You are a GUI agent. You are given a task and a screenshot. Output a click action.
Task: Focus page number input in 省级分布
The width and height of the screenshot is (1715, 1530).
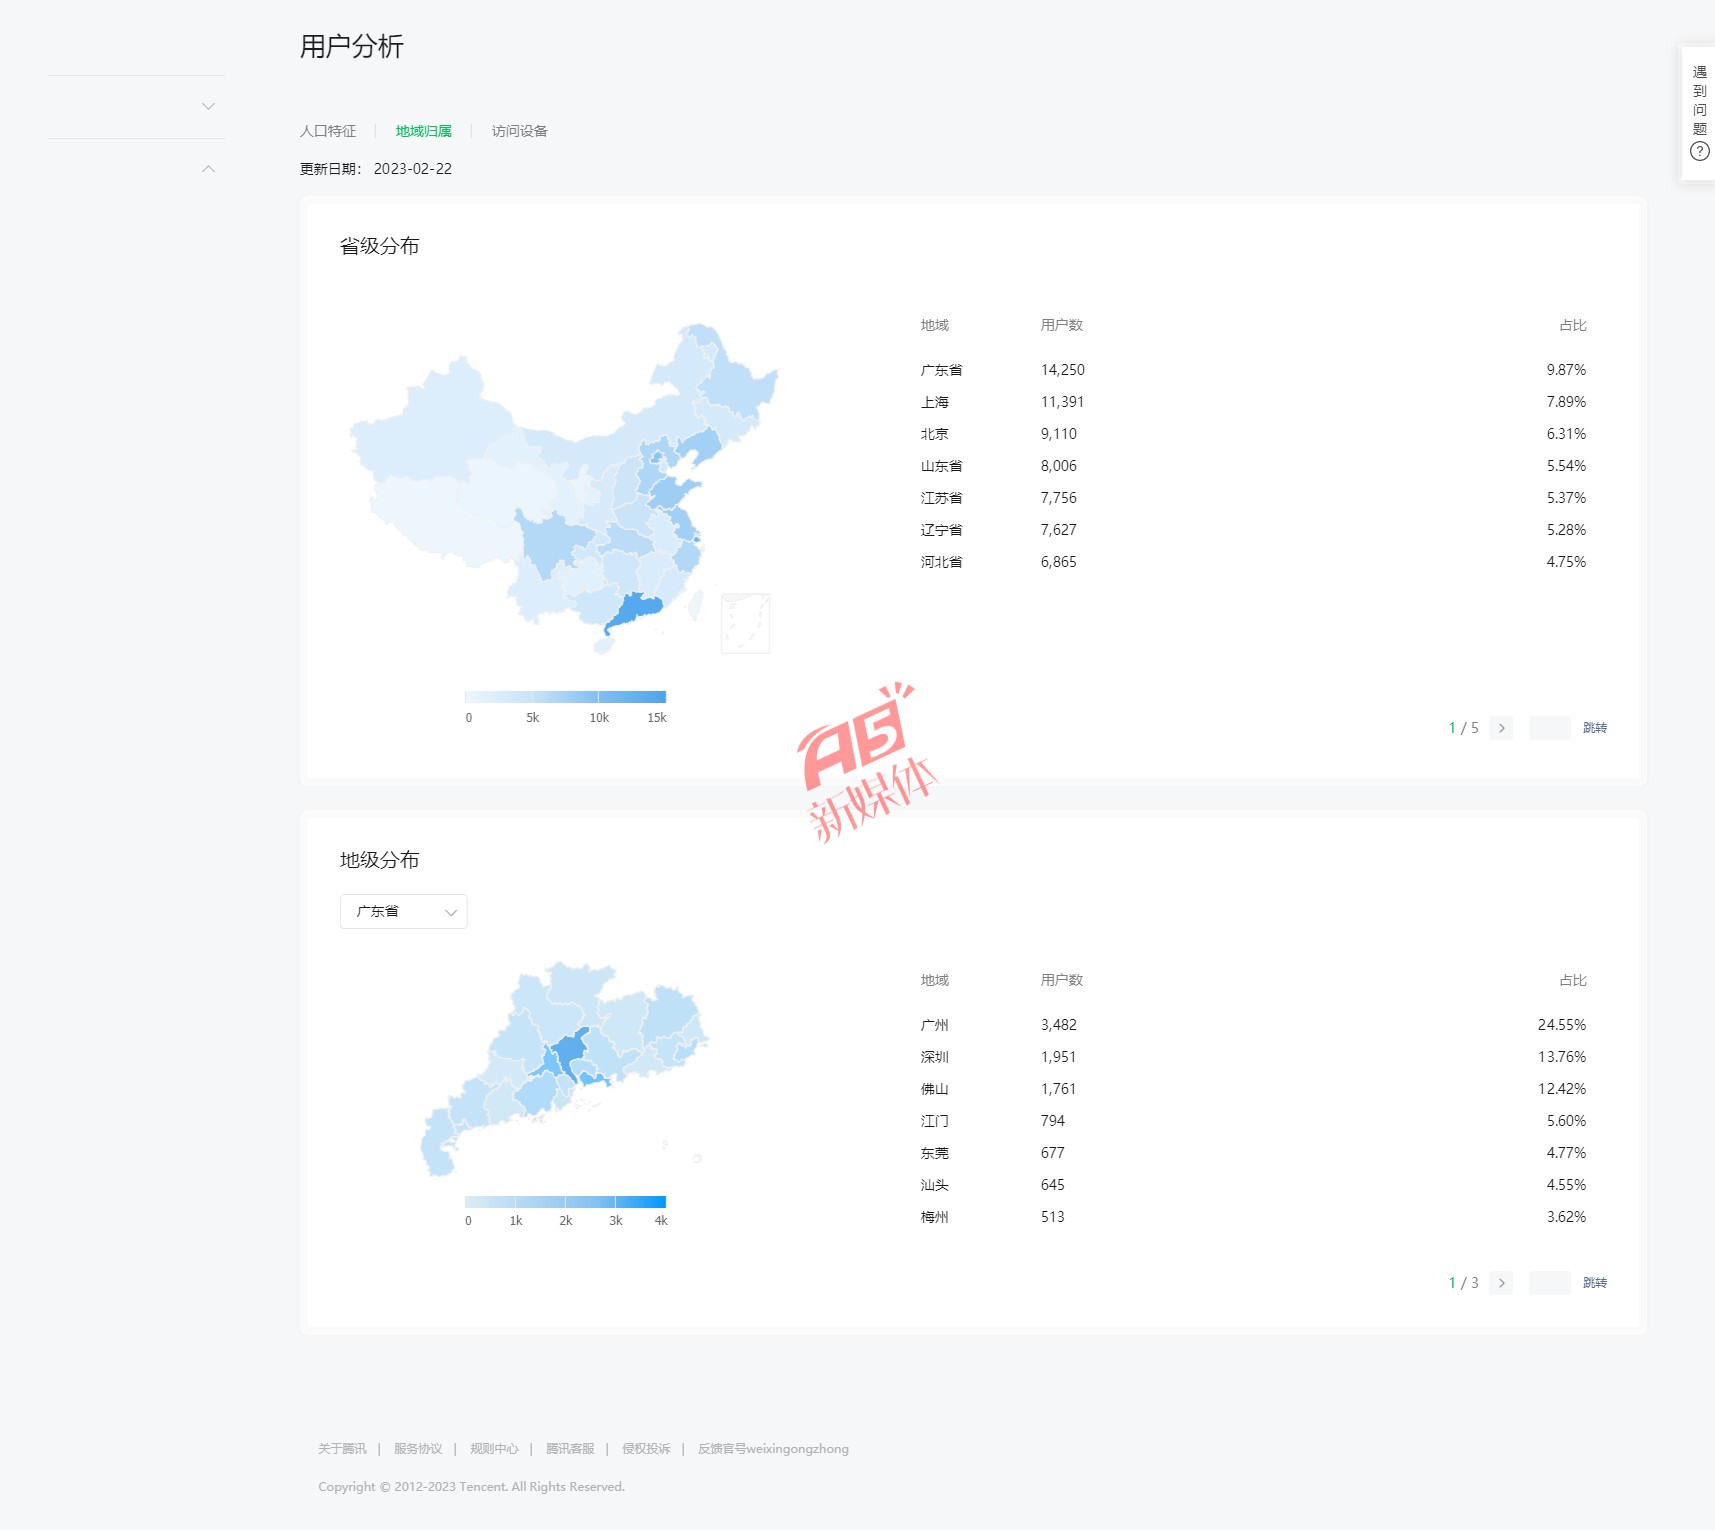pyautogui.click(x=1550, y=728)
